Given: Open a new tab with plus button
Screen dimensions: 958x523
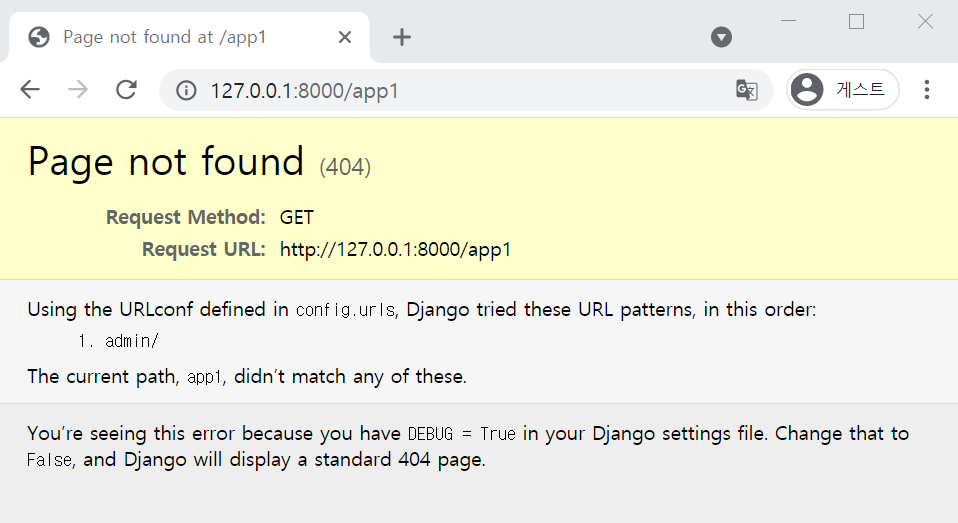Looking at the screenshot, I should click(x=401, y=37).
